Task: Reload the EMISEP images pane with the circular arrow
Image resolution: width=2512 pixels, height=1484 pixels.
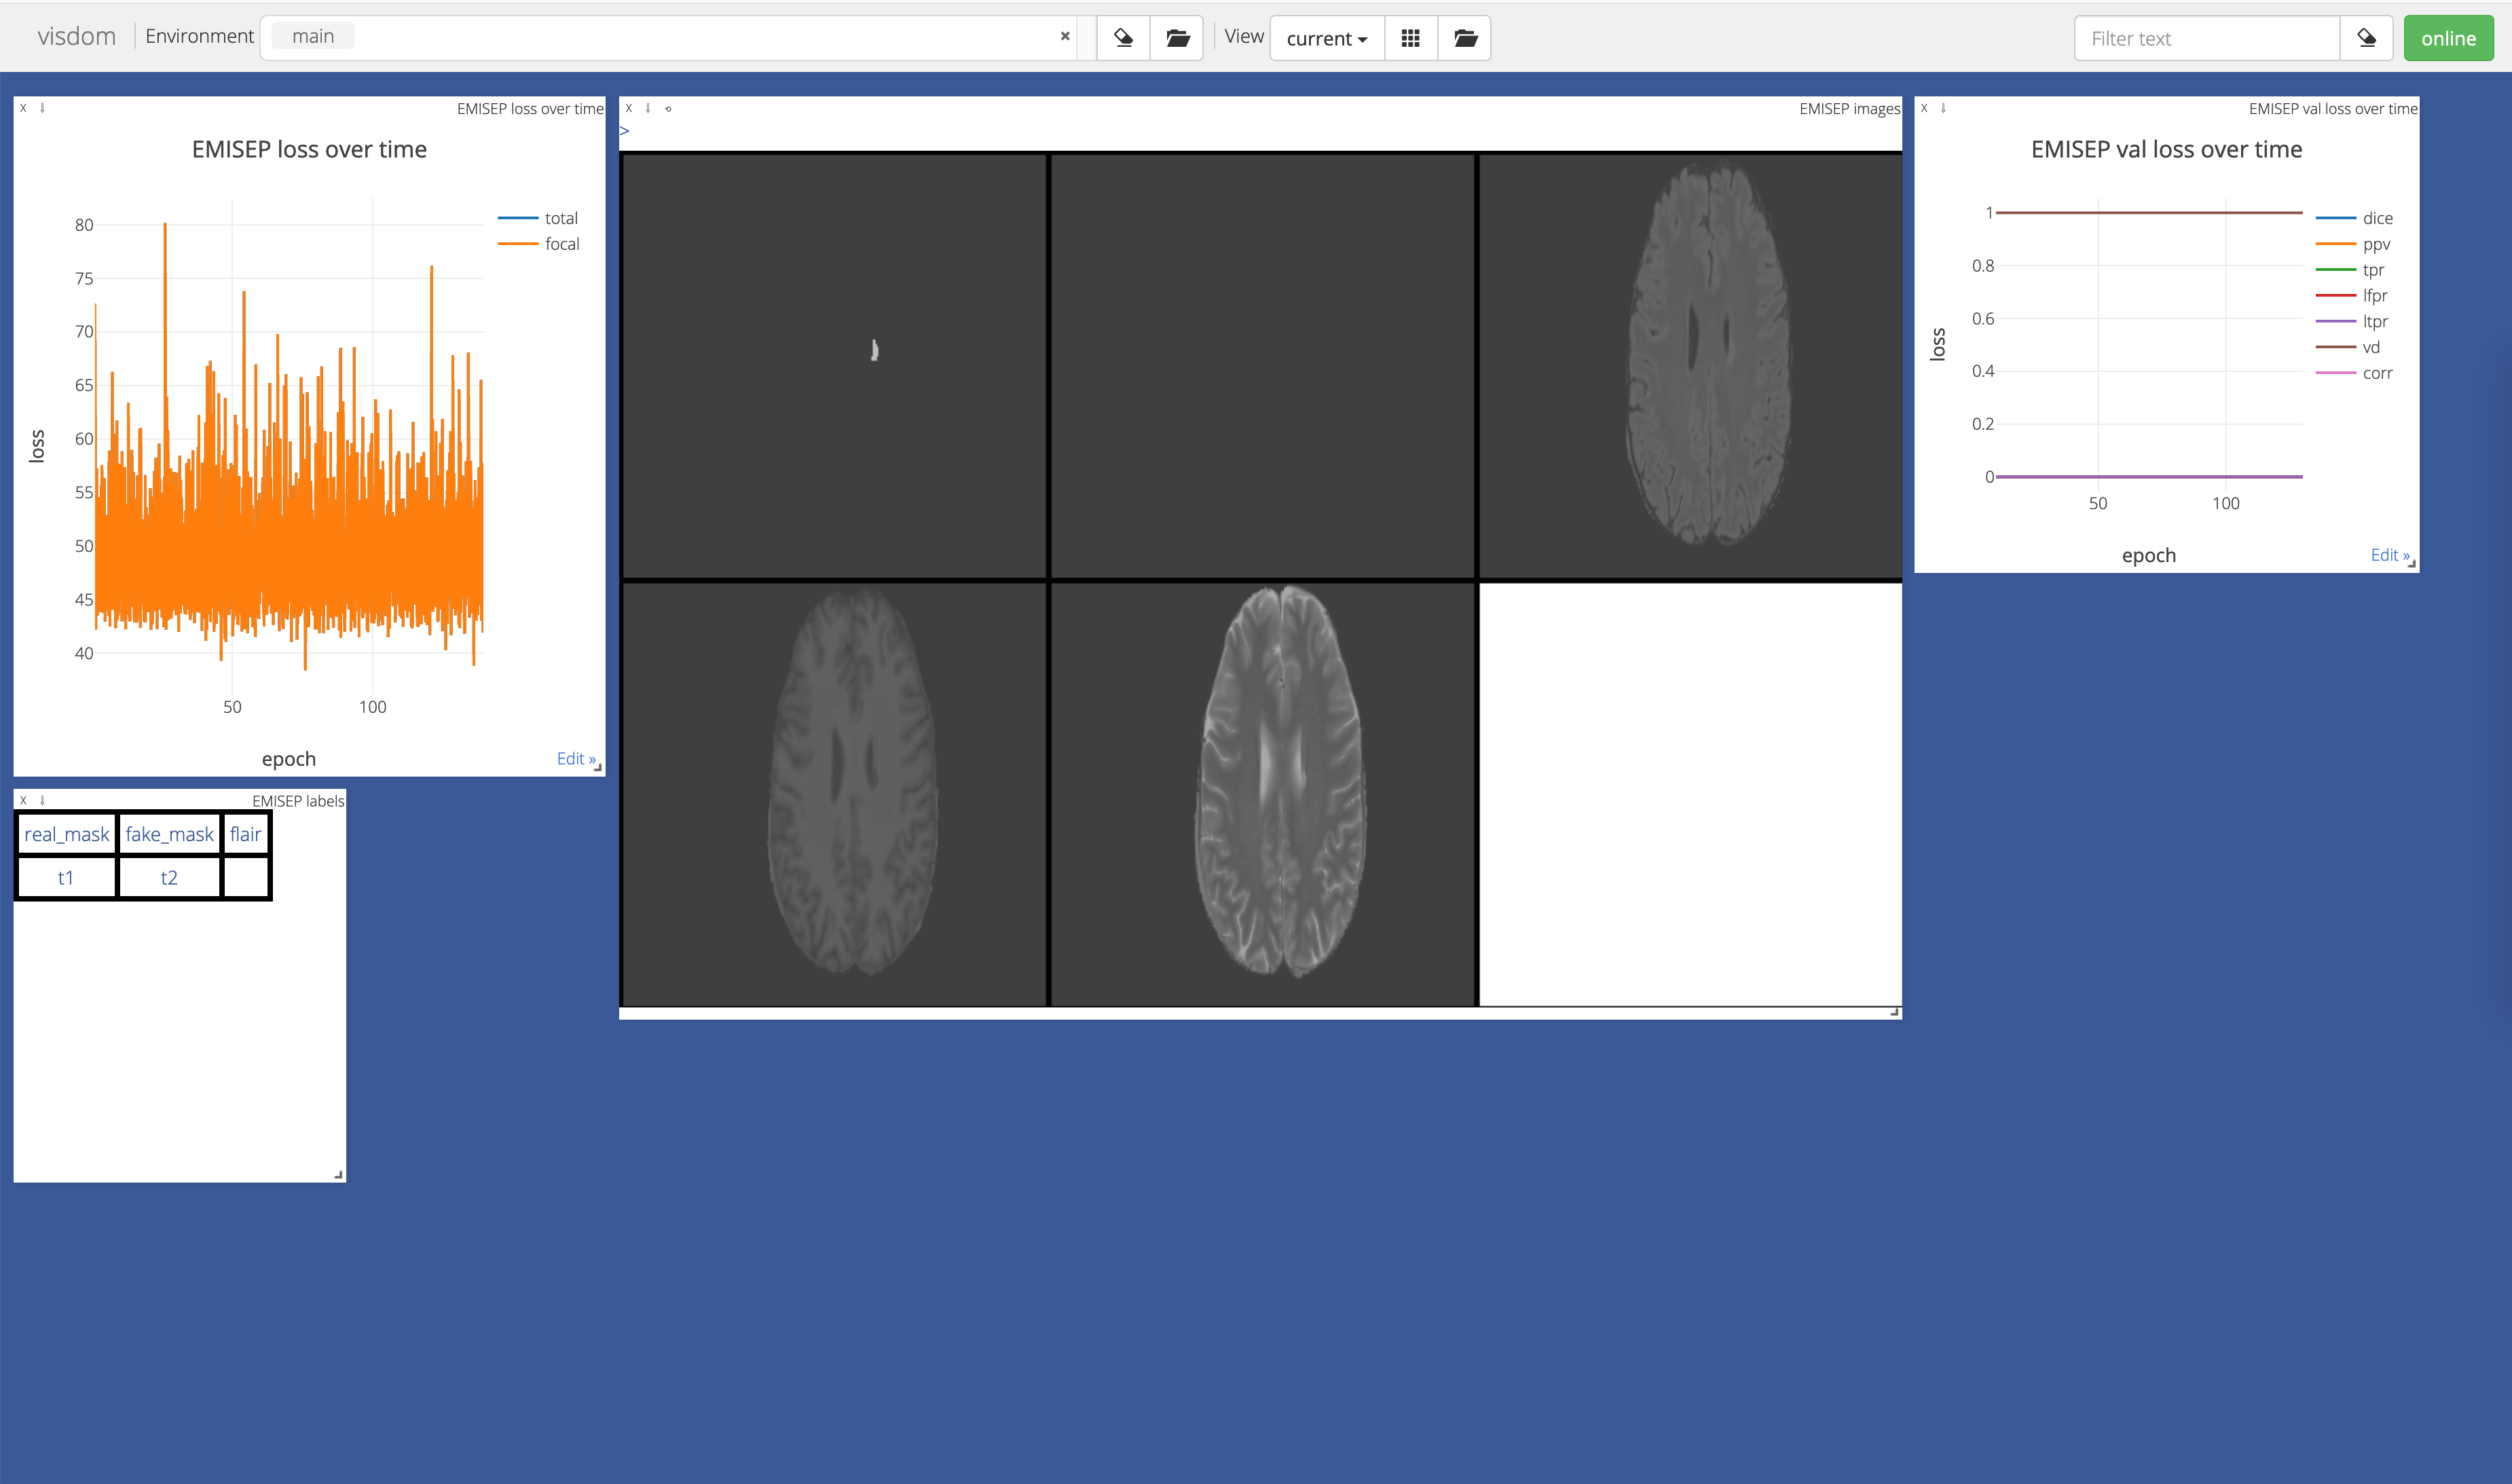Action: coord(667,107)
